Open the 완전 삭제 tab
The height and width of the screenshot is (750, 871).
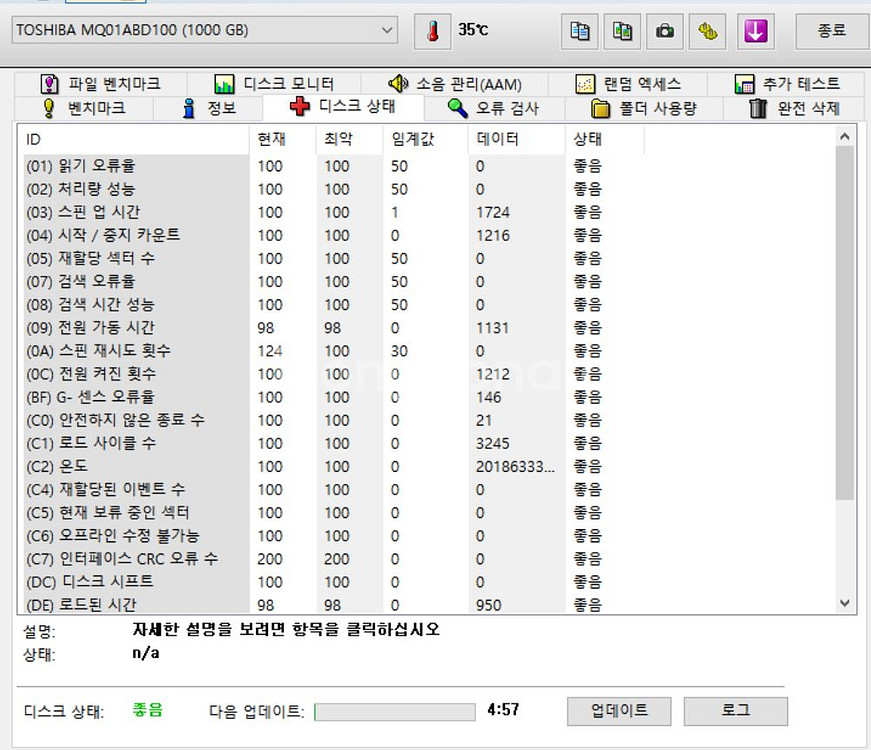coord(794,108)
